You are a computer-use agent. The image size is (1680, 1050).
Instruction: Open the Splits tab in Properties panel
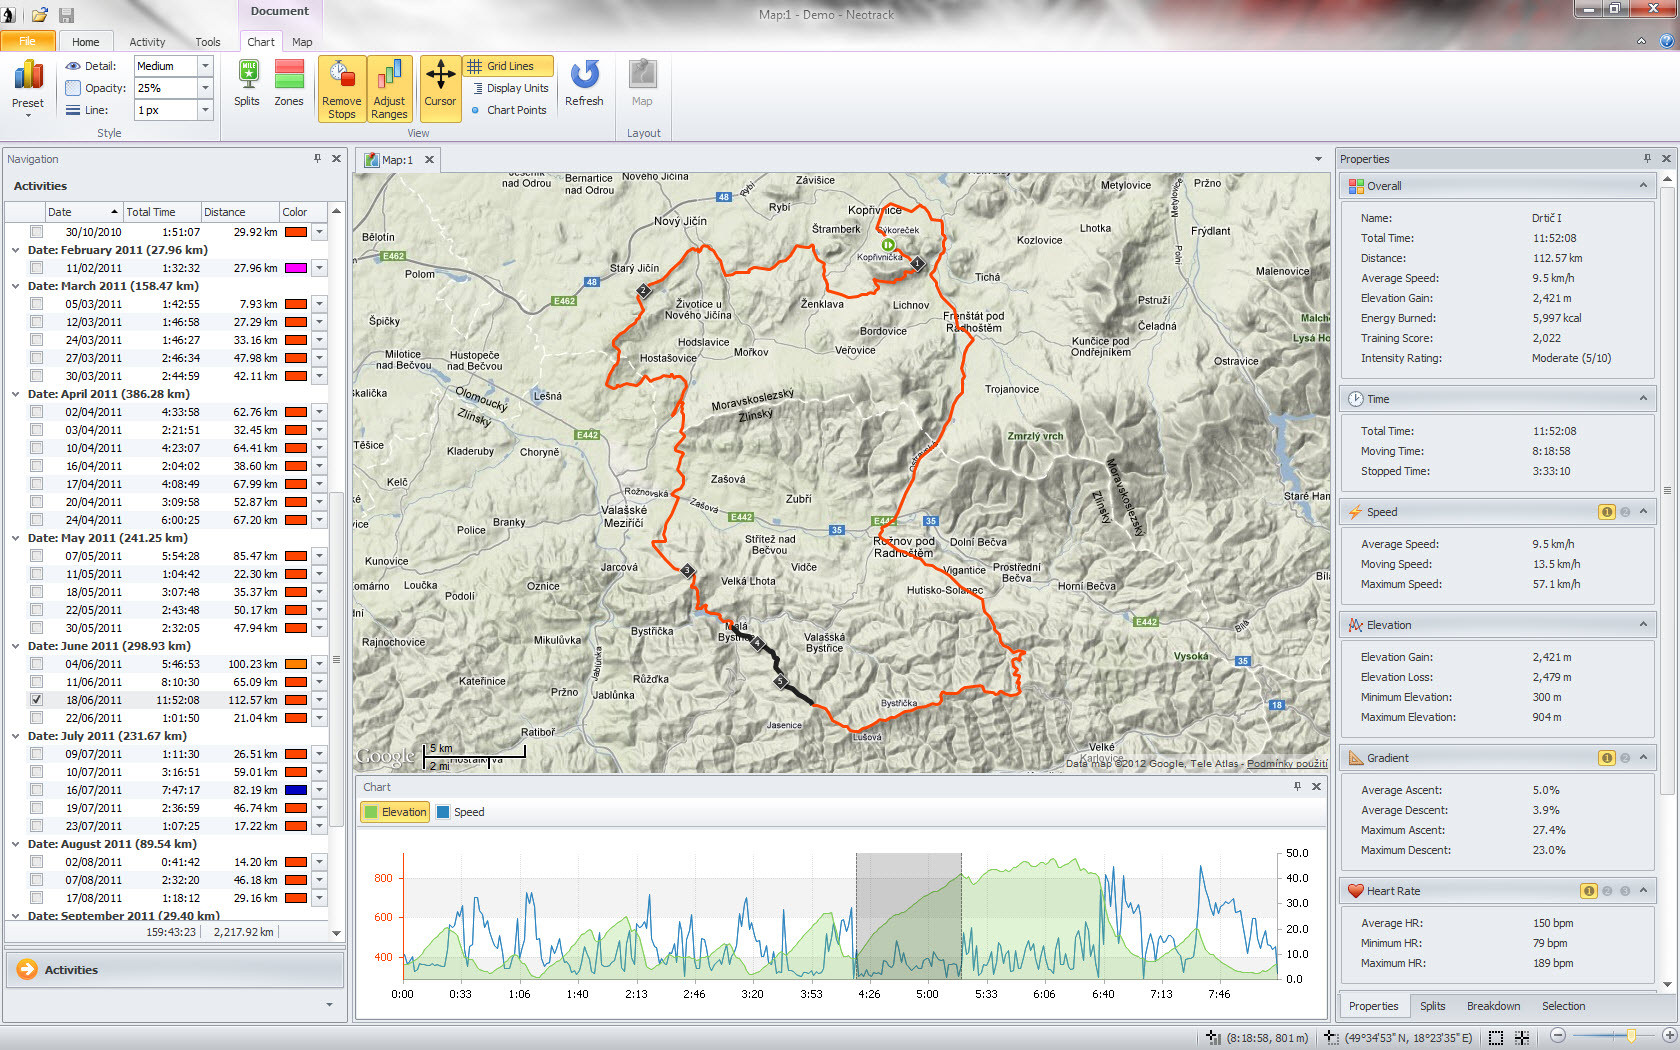click(x=1432, y=1006)
